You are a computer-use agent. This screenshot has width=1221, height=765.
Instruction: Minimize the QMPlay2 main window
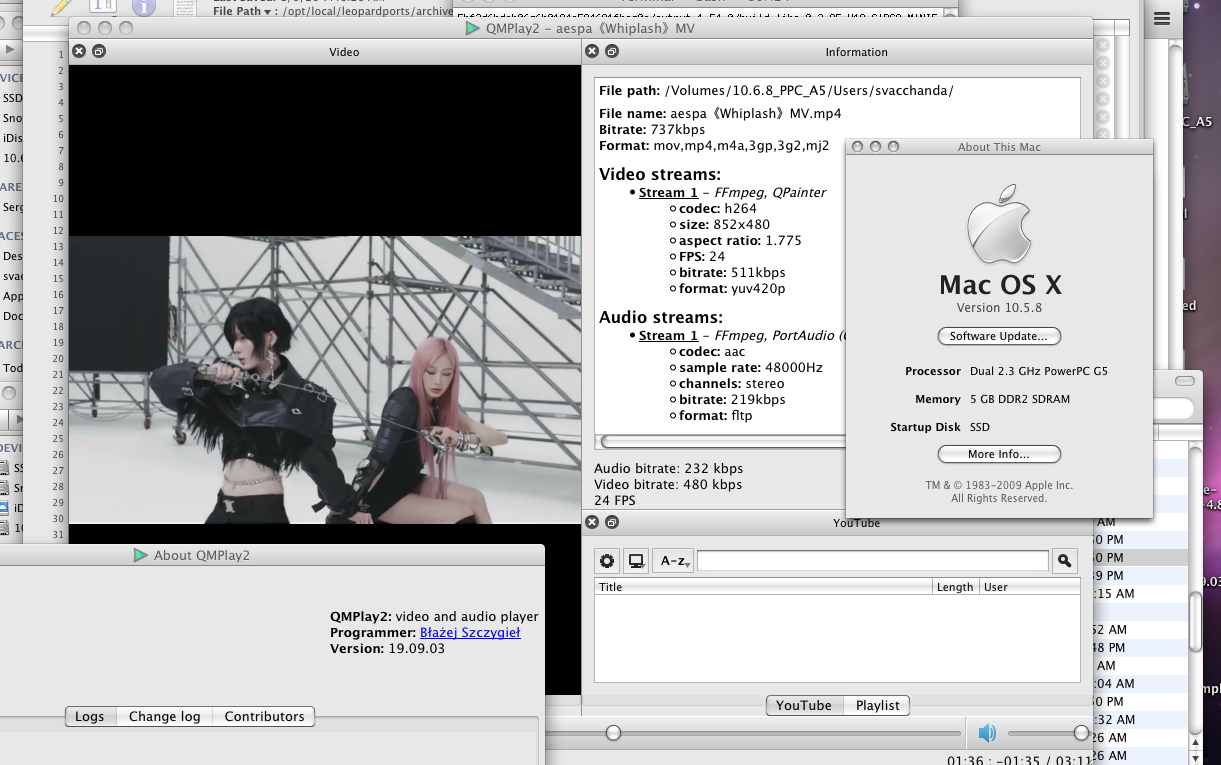(x=104, y=28)
